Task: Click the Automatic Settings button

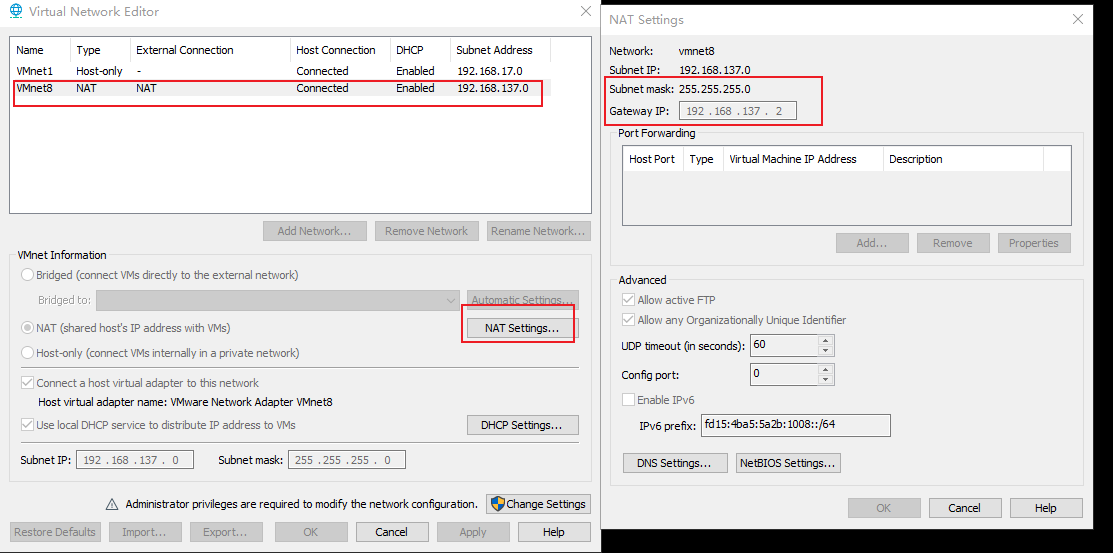Action: 522,300
